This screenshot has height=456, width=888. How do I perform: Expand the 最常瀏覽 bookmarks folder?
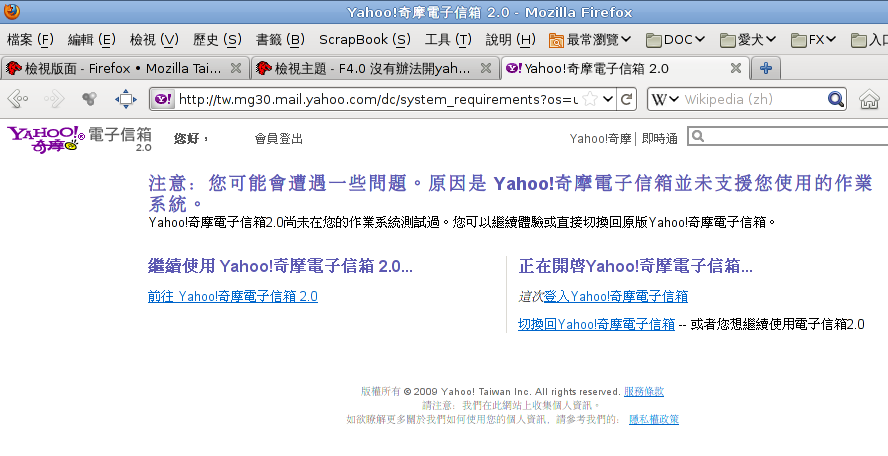590,40
